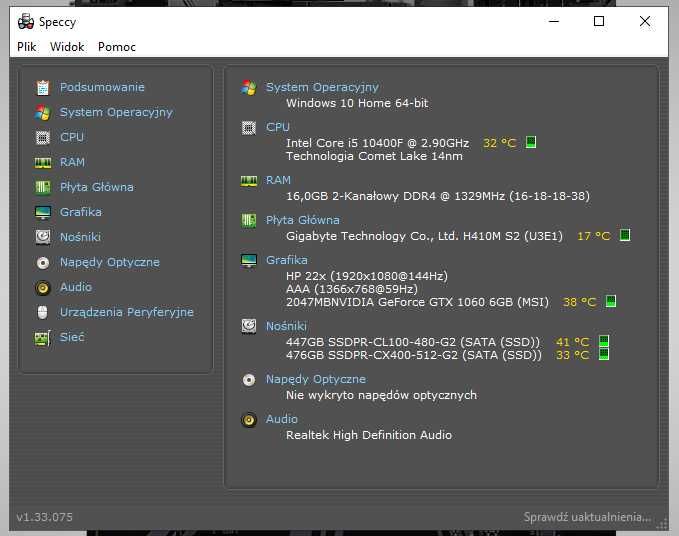Image resolution: width=679 pixels, height=536 pixels.
Task: Click Sprawdź uaktualnienia update link
Action: (x=587, y=517)
